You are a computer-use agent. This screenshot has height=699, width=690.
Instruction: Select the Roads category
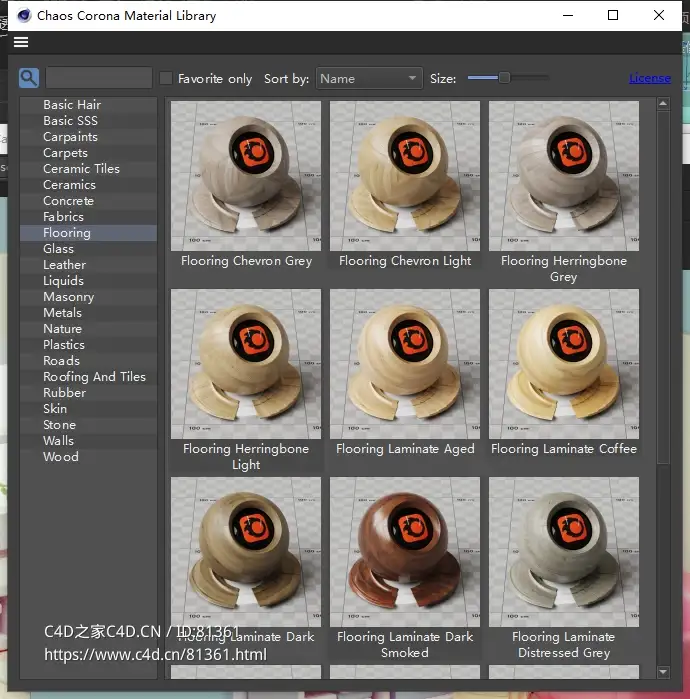88,361
